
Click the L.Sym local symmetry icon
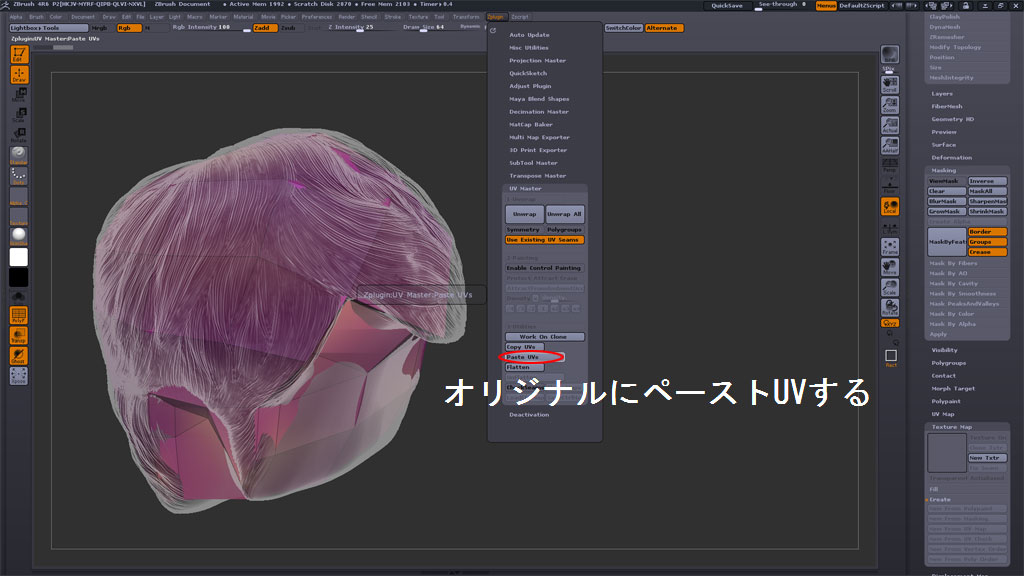pos(889,227)
